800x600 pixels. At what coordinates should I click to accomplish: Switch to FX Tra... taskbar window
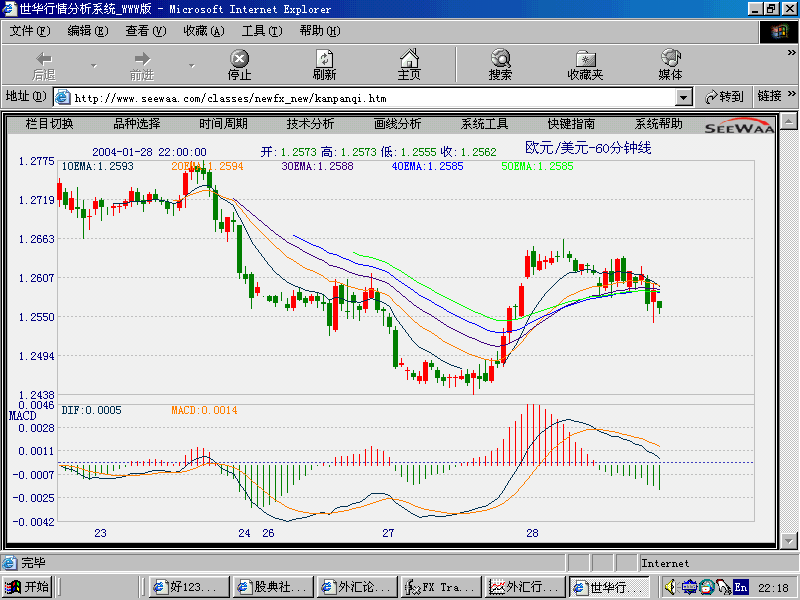441,587
